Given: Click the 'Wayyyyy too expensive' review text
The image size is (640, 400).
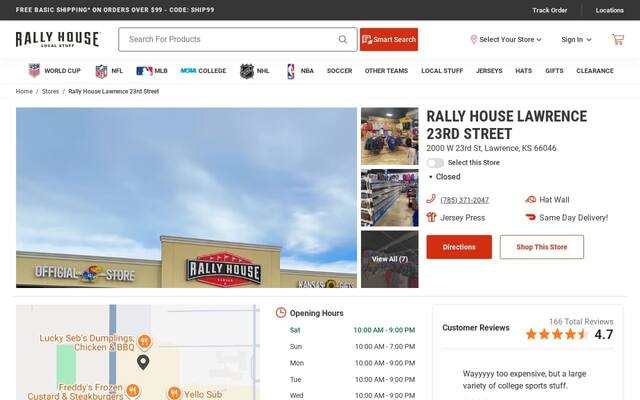Looking at the screenshot, I should [524, 380].
